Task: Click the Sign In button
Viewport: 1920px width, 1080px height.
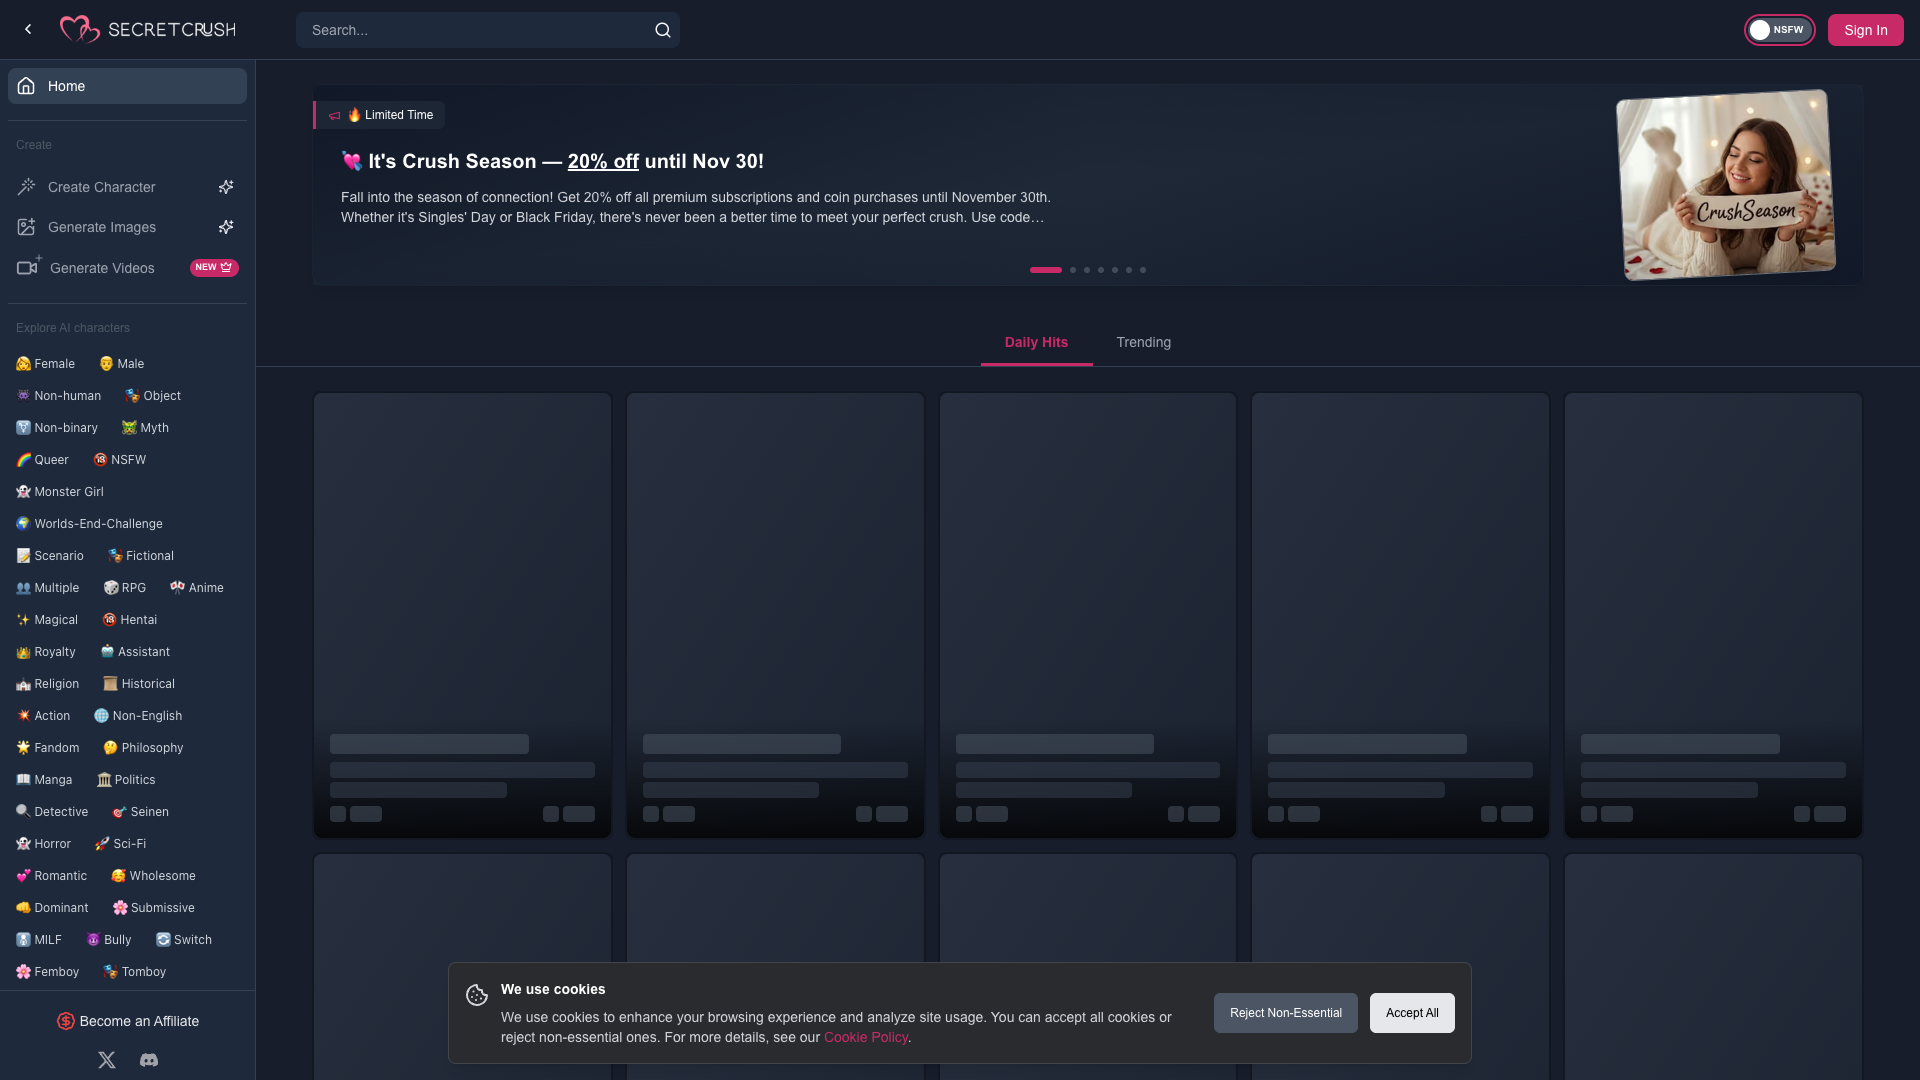Action: tap(1865, 30)
